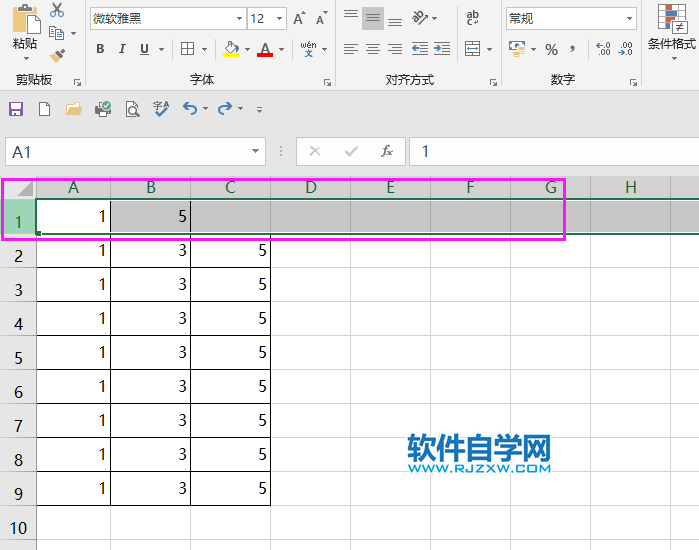This screenshot has height=550, width=699.
Task: Select cell C9 containing 5
Action: coord(230,488)
